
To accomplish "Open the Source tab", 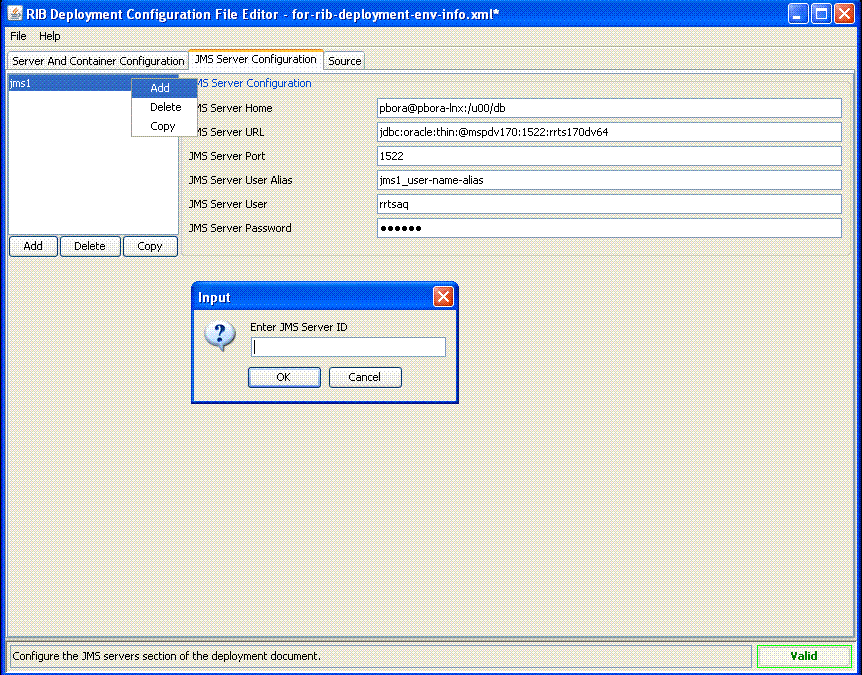I will point(345,61).
